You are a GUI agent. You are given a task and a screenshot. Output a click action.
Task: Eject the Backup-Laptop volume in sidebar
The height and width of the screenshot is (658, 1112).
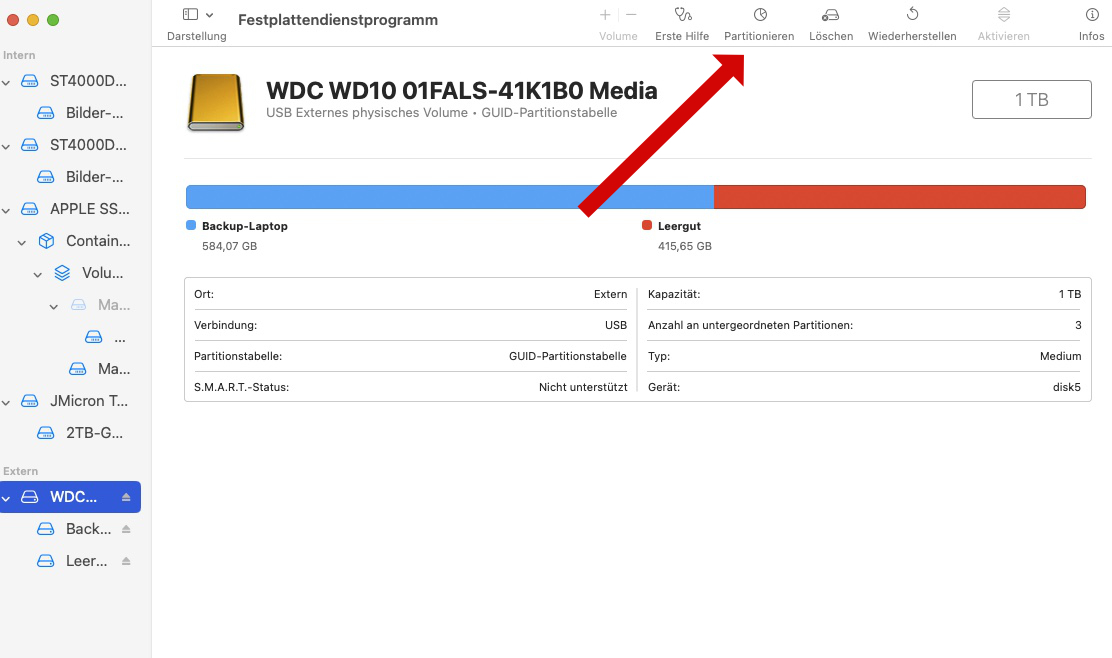click(x=126, y=529)
